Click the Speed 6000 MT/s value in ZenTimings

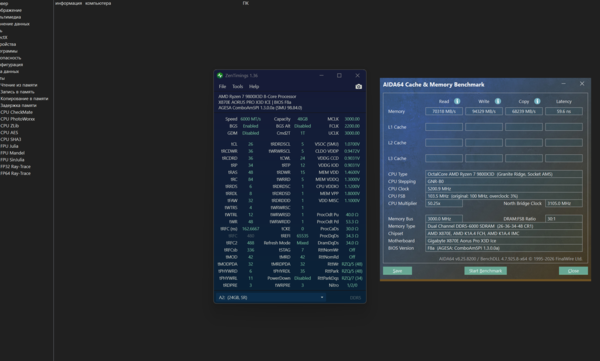tap(250, 119)
